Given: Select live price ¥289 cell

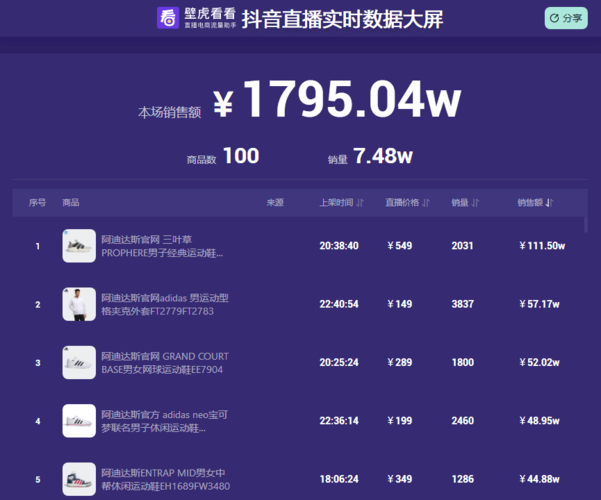Looking at the screenshot, I should tap(400, 362).
